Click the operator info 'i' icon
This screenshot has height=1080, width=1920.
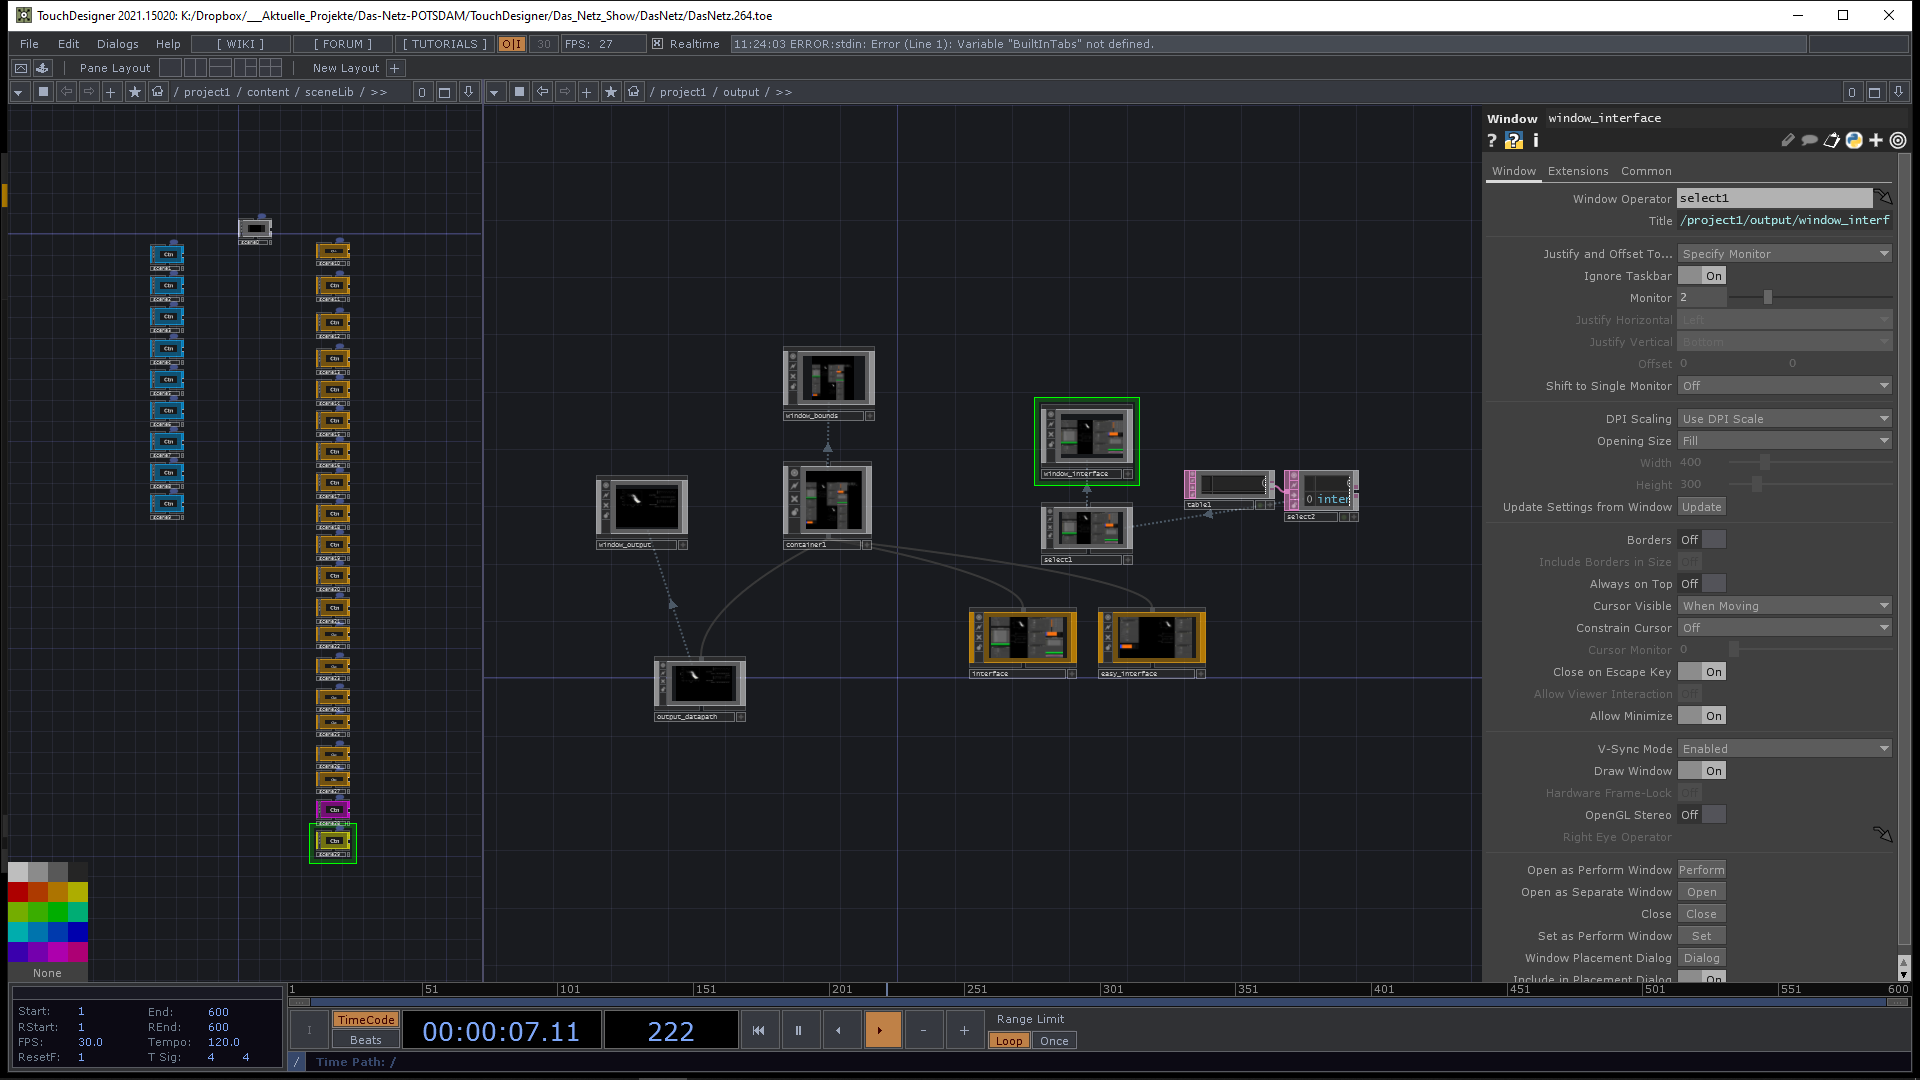[x=1535, y=141]
